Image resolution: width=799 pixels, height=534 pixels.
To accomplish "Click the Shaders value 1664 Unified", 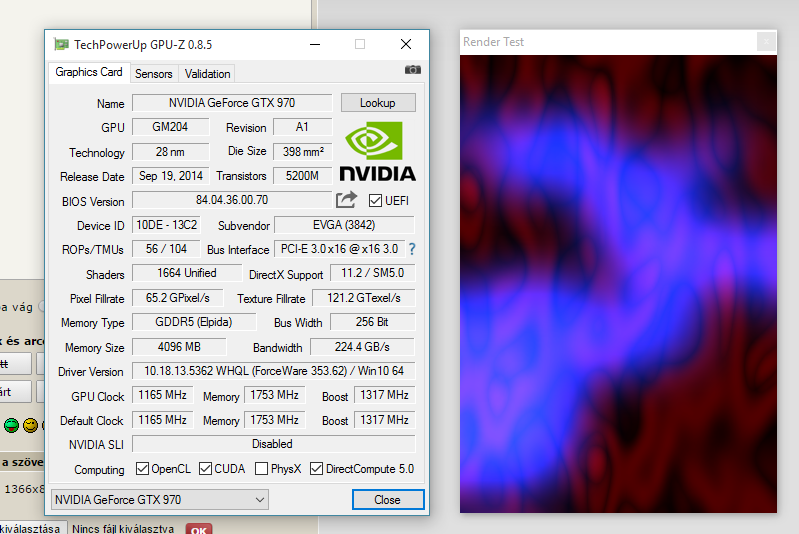I will pos(187,273).
